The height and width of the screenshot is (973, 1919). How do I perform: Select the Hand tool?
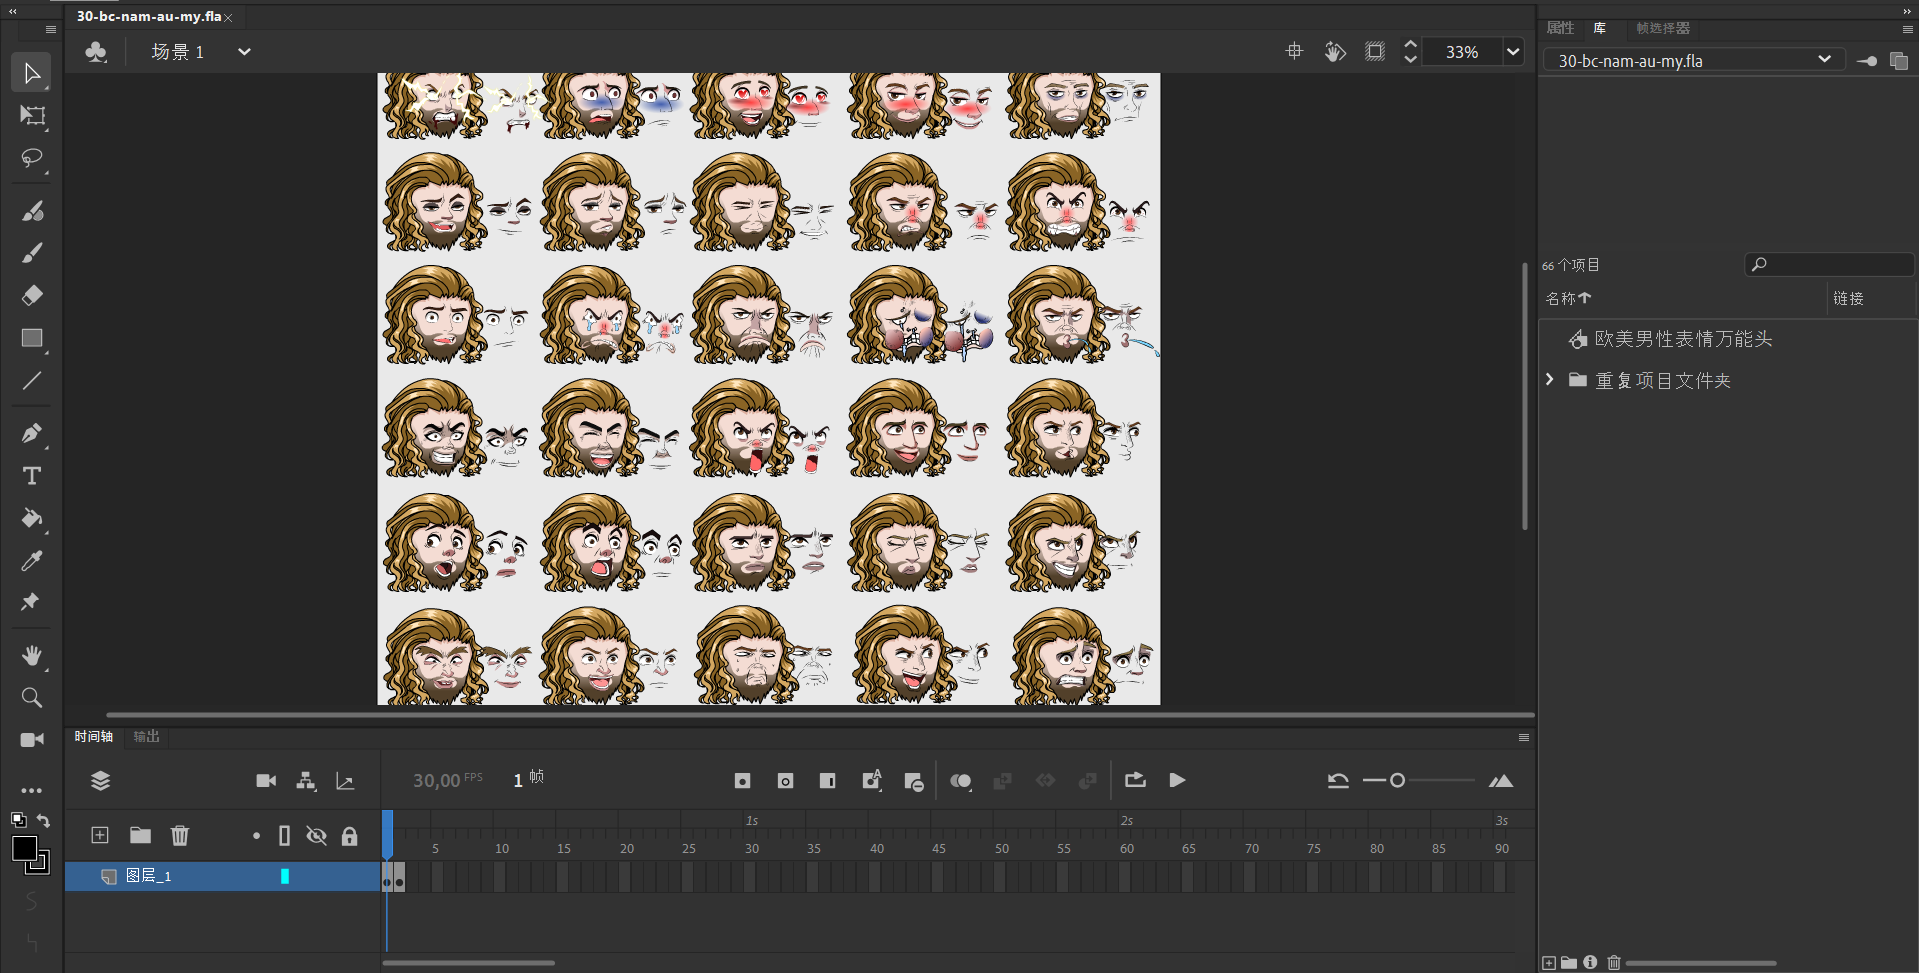click(x=32, y=656)
